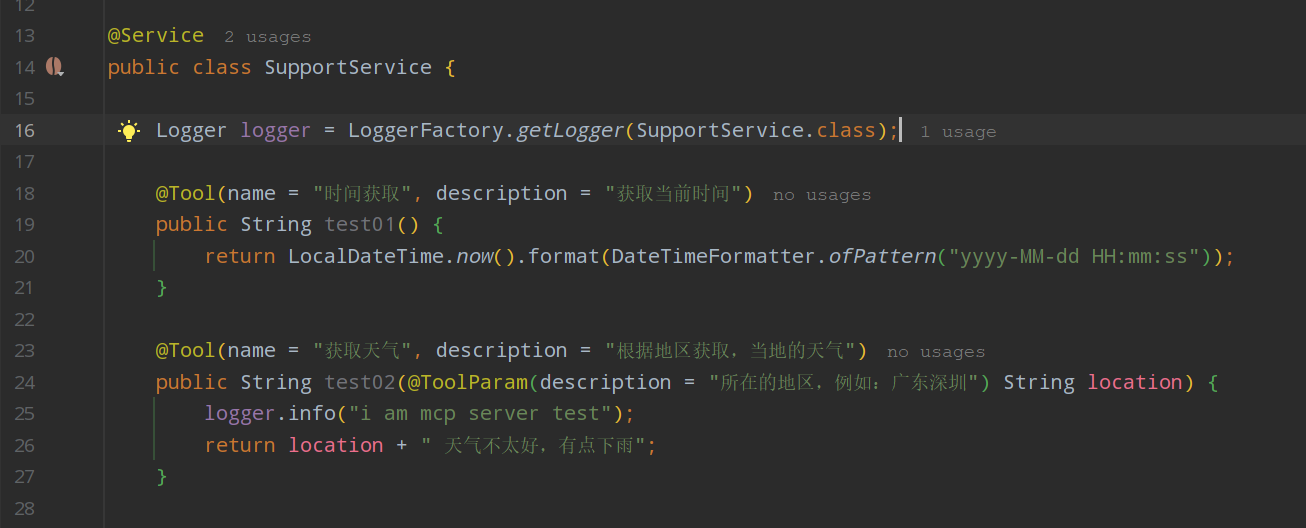Click the "yyyy-MM-dd HH:mm:ss" pattern string
The width and height of the screenshot is (1306, 528).
1074,256
